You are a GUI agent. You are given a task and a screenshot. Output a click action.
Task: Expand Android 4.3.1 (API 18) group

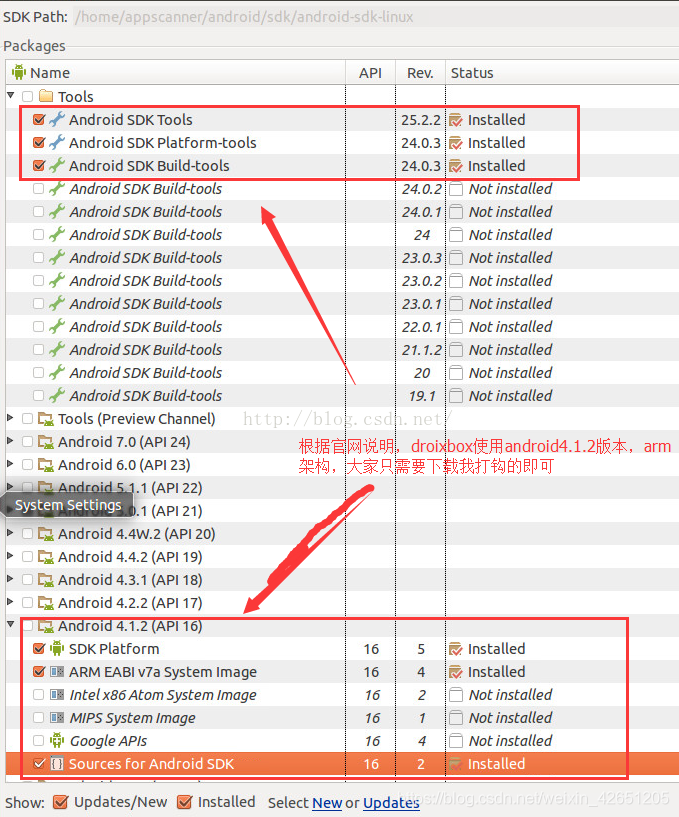click(10, 579)
